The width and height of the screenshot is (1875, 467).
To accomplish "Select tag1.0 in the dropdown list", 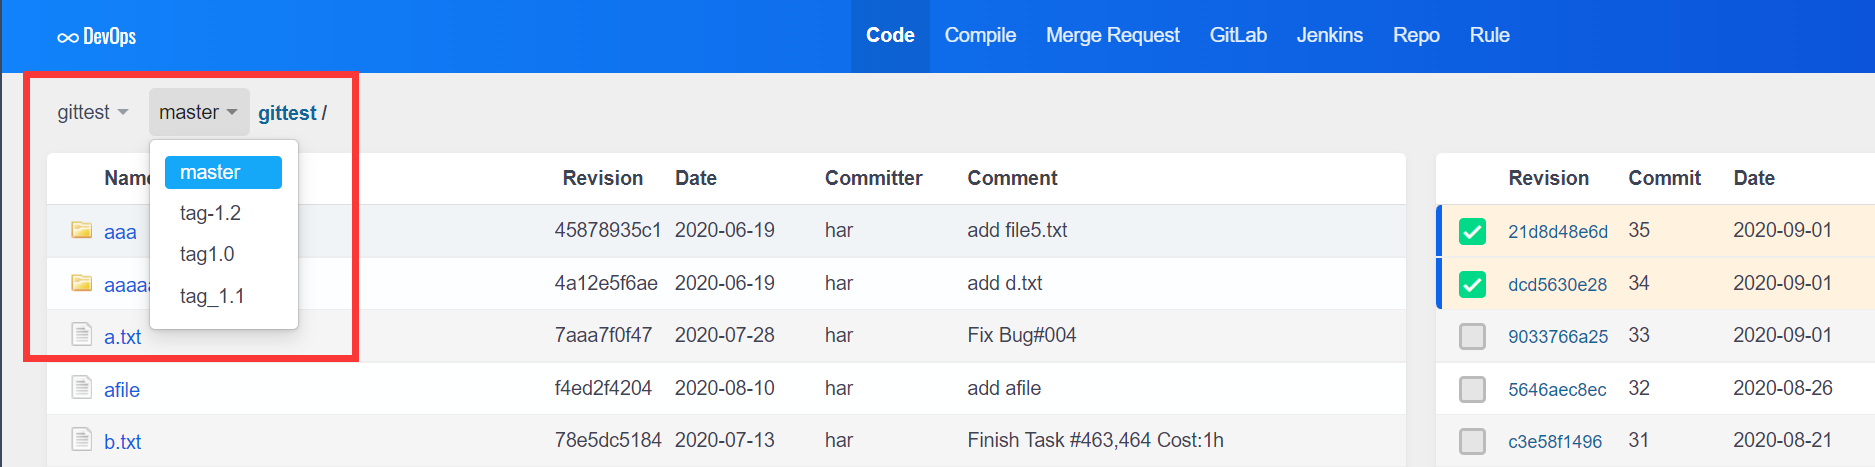I will click(207, 254).
